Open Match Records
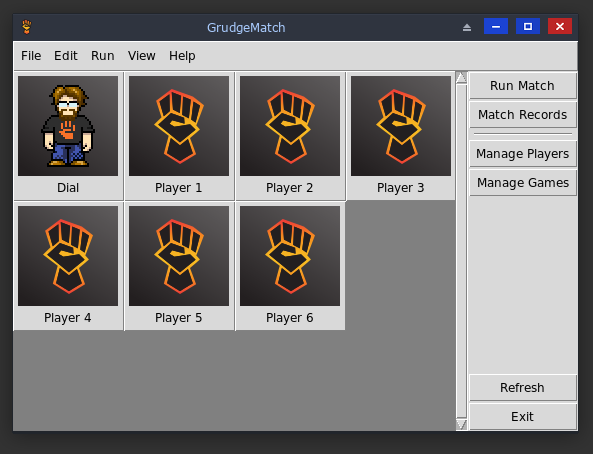The height and width of the screenshot is (454, 593). pos(523,114)
